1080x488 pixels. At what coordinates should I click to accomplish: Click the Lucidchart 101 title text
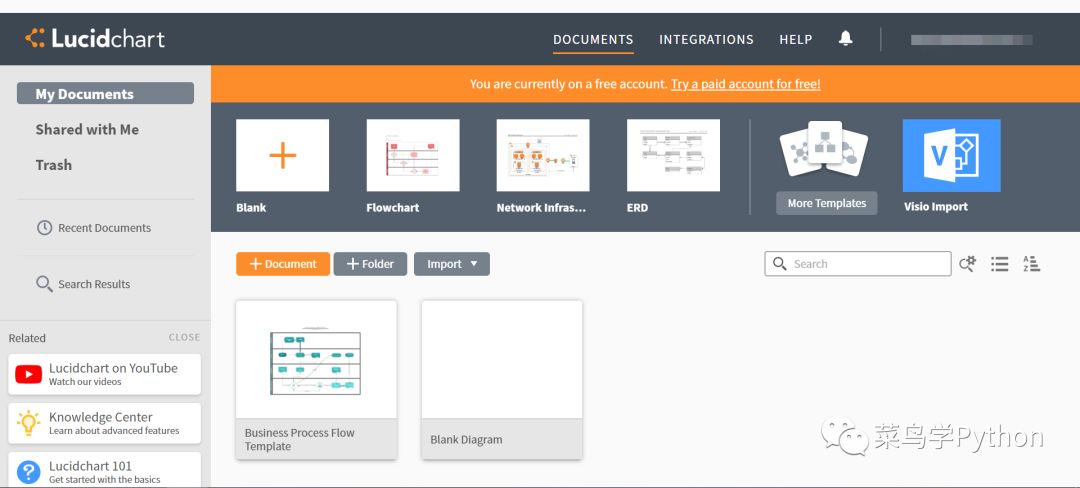coord(90,466)
